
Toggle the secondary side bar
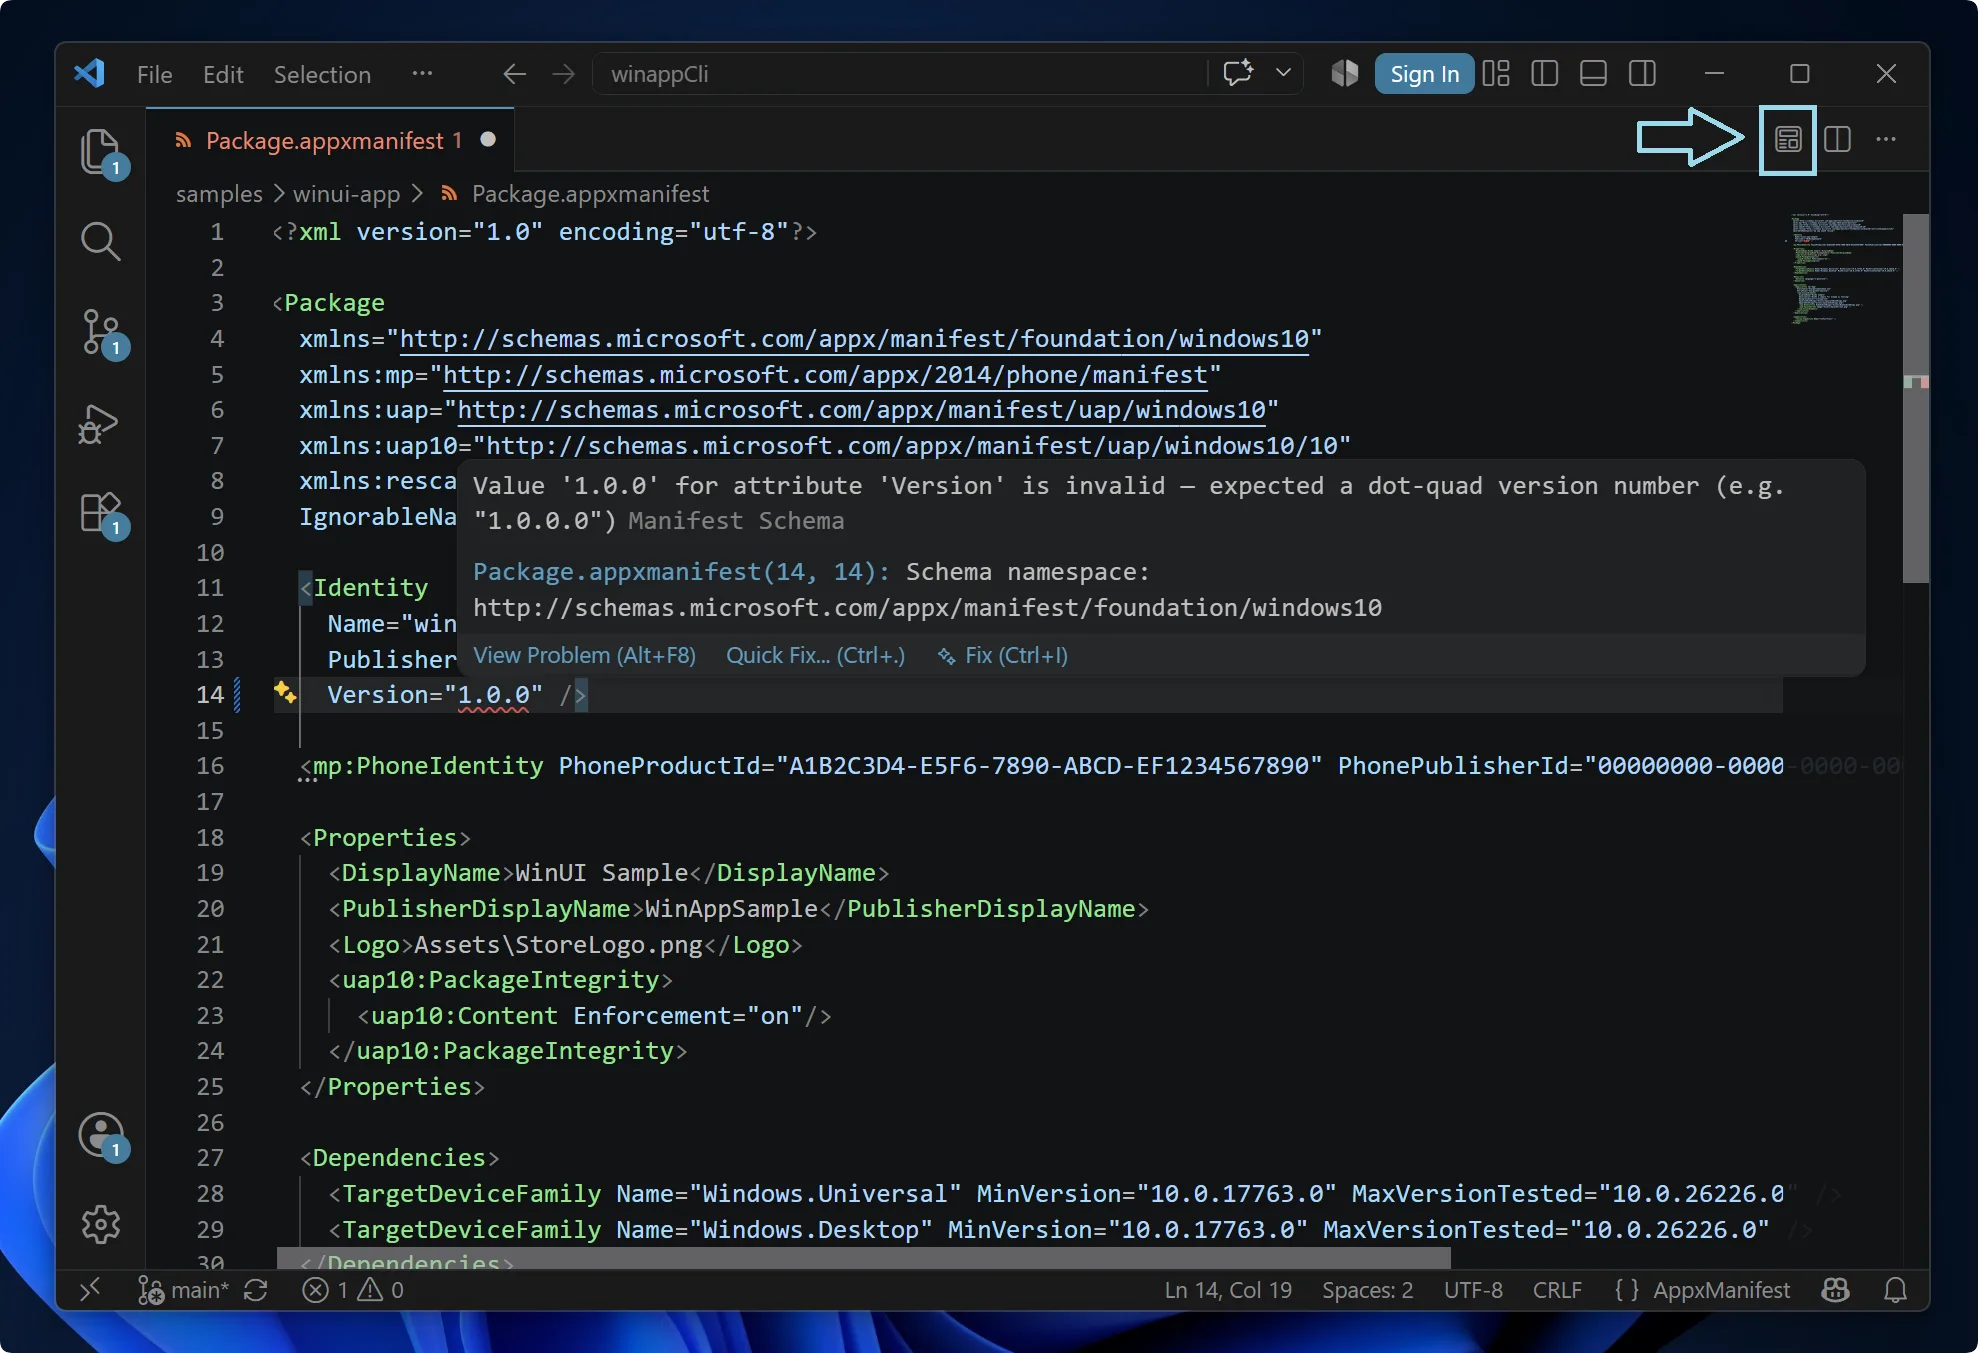tap(1642, 73)
